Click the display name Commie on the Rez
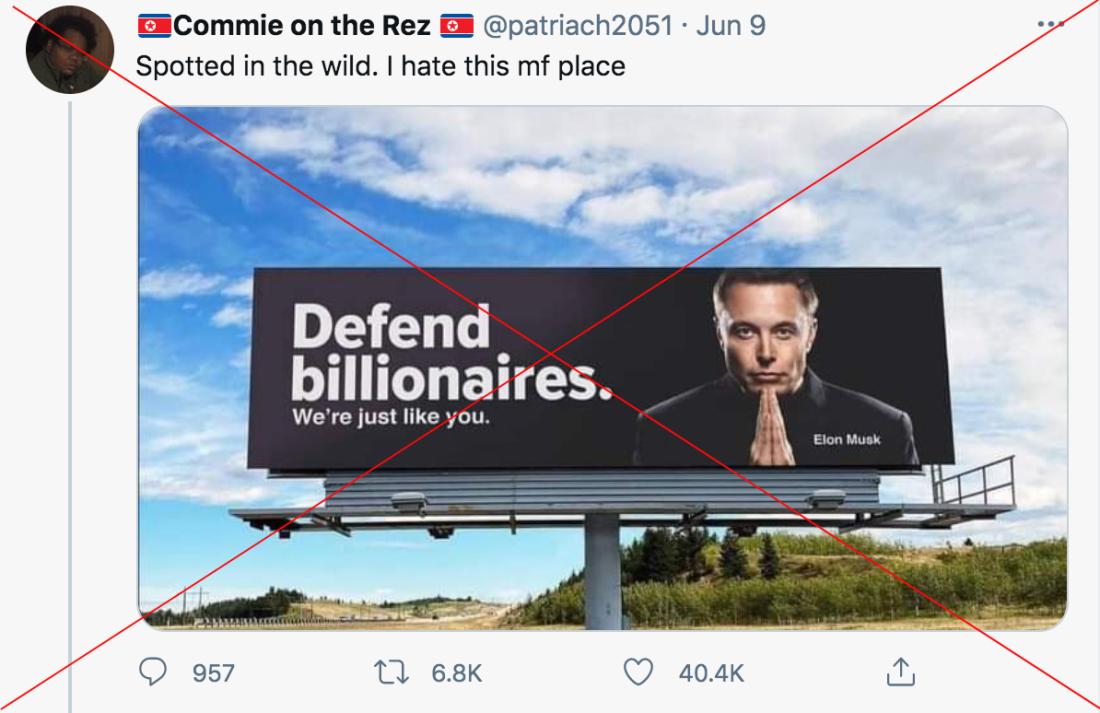 pyautogui.click(x=302, y=26)
